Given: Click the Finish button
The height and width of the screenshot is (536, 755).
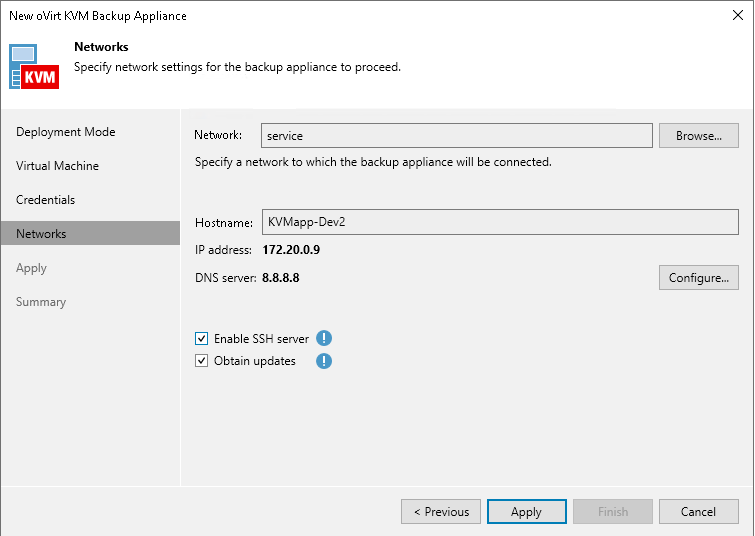Looking at the screenshot, I should [x=613, y=512].
